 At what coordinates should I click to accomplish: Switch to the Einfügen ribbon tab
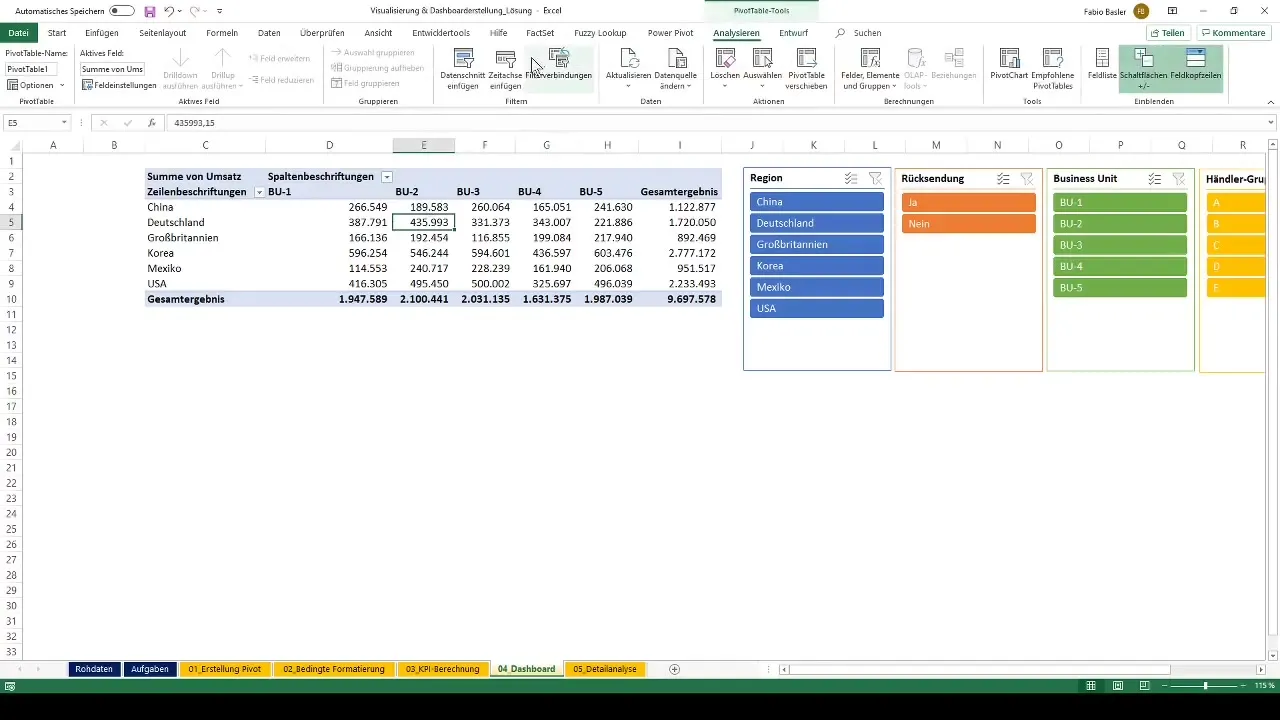[x=101, y=33]
